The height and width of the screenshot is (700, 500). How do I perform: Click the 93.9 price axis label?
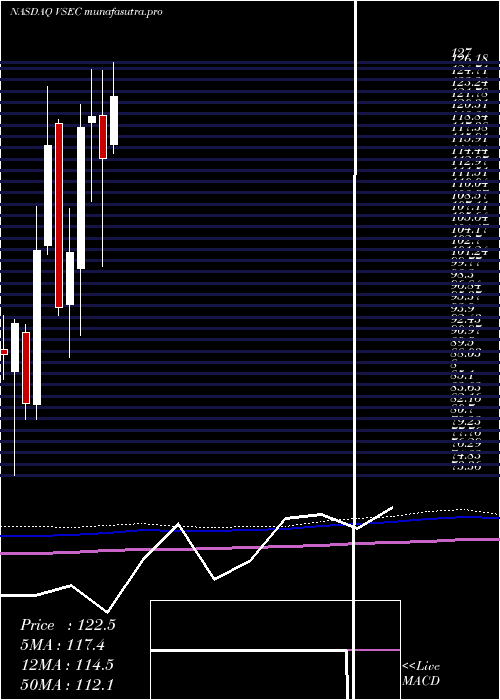pos(463,308)
